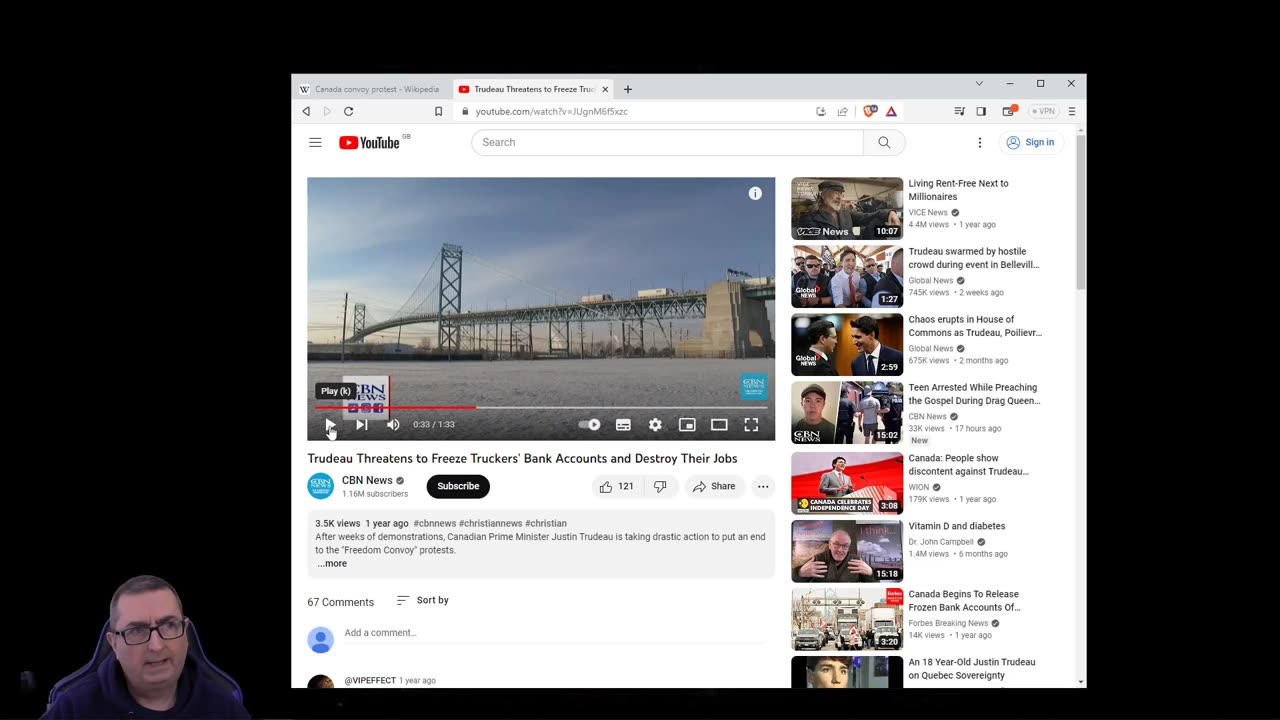This screenshot has width=1280, height=720.
Task: Open video player settings gear
Action: [x=655, y=425]
